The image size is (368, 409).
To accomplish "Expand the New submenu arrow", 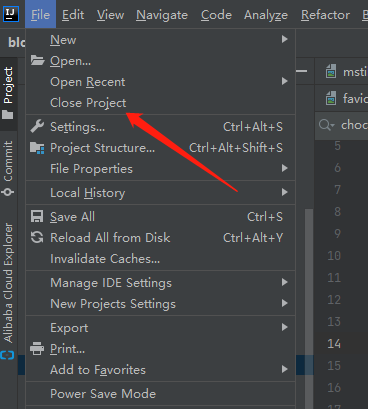I will tap(284, 39).
